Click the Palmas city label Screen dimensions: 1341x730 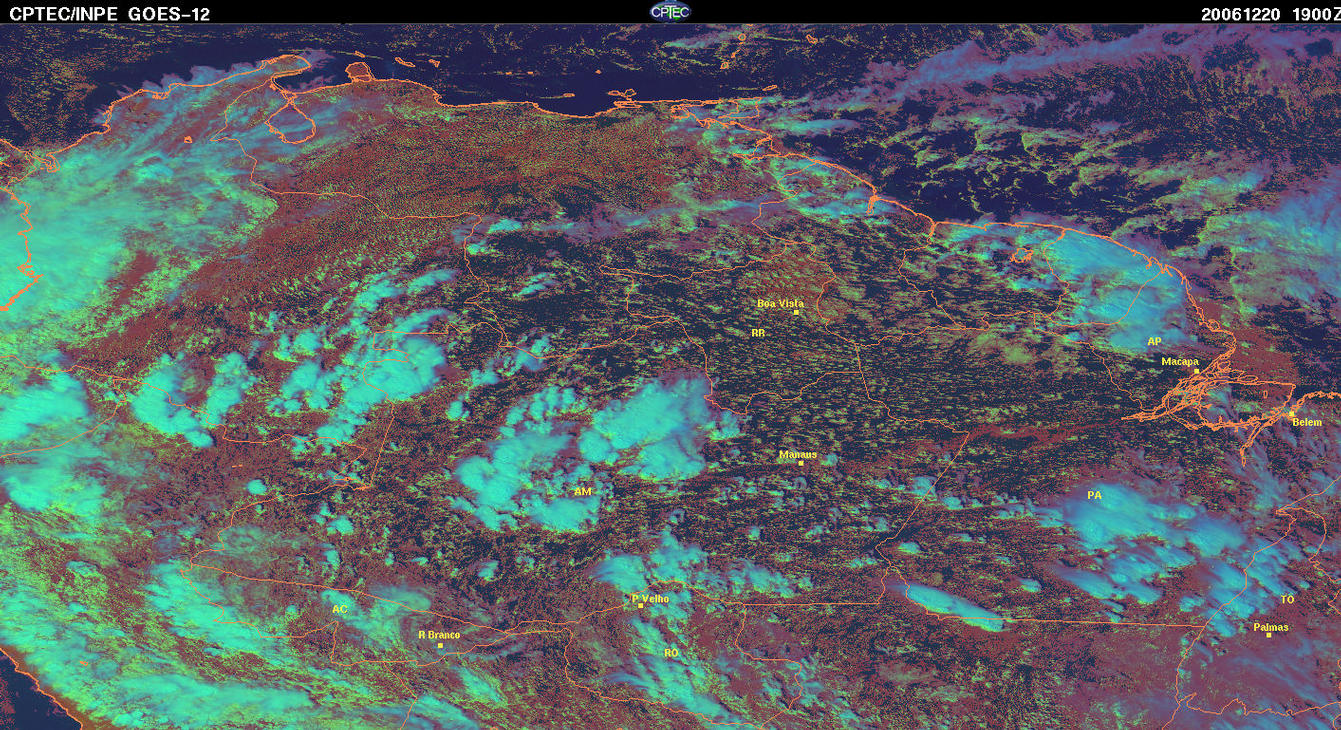pyautogui.click(x=1270, y=627)
